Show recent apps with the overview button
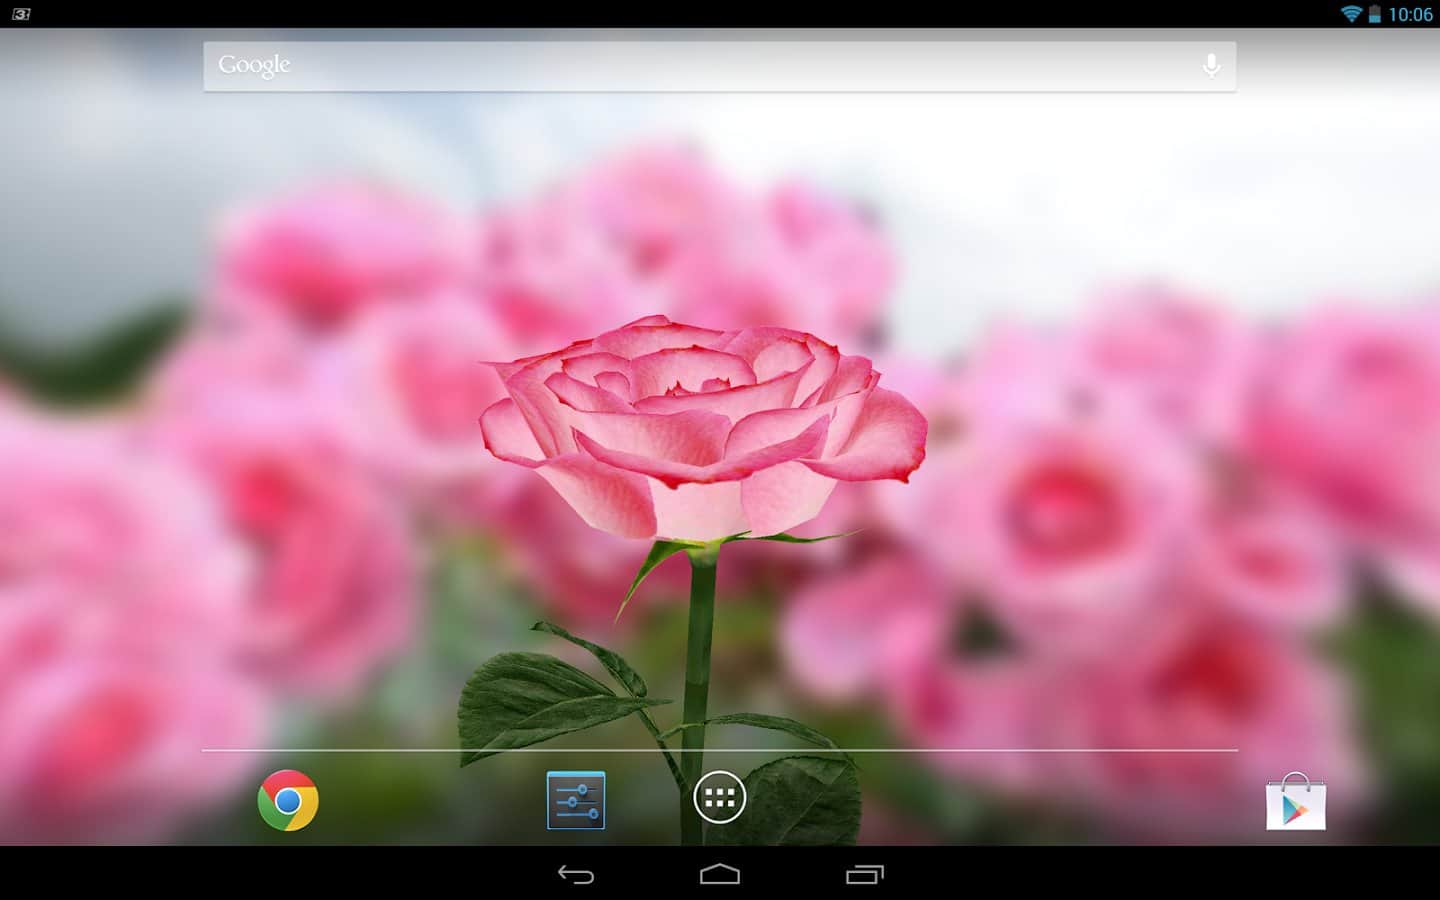Image resolution: width=1440 pixels, height=900 pixels. [865, 874]
